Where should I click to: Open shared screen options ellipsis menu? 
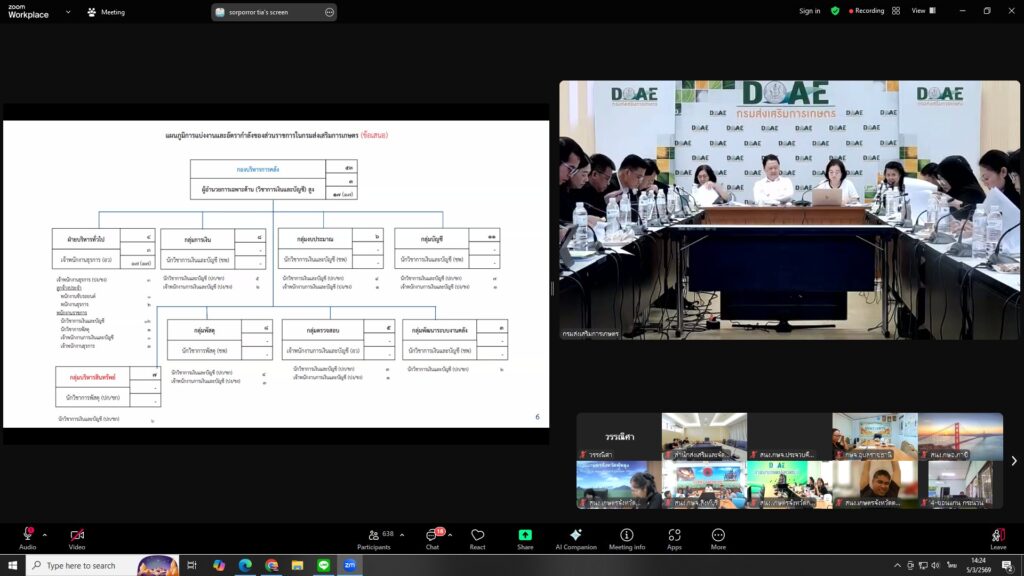click(x=330, y=12)
